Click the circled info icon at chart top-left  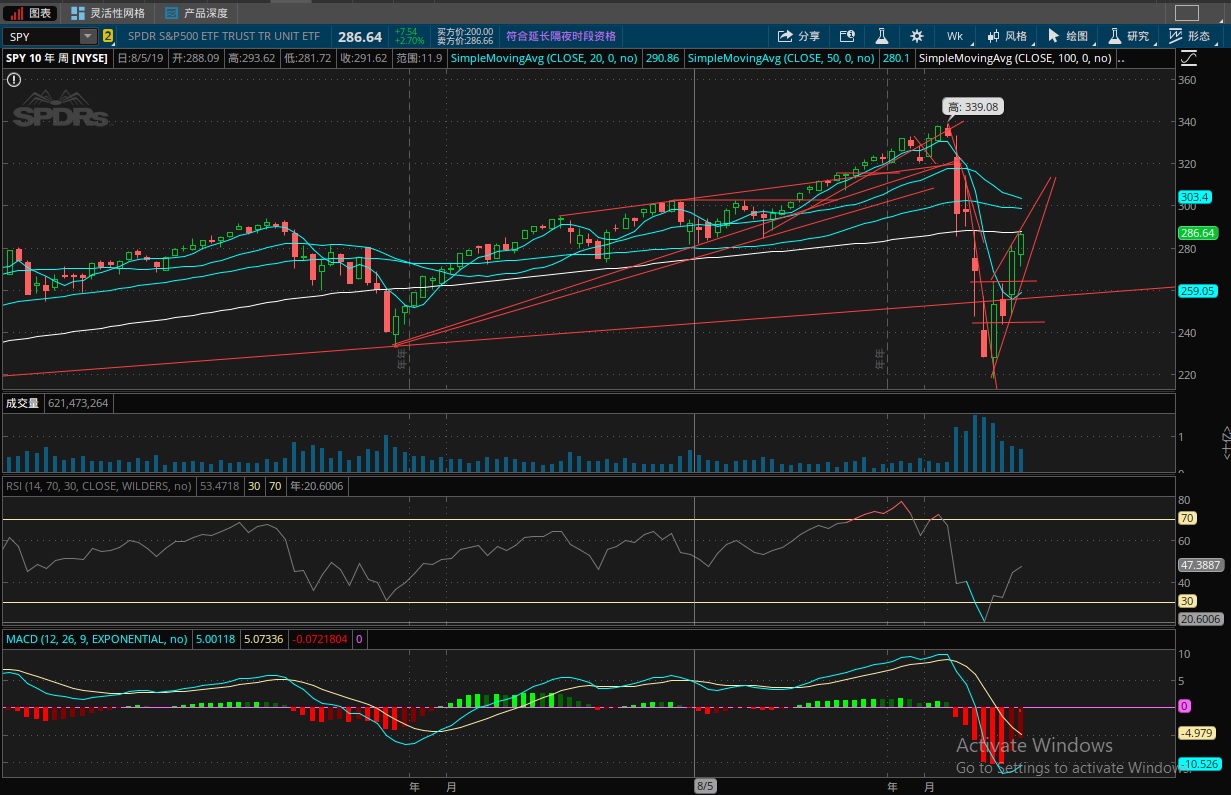click(14, 79)
